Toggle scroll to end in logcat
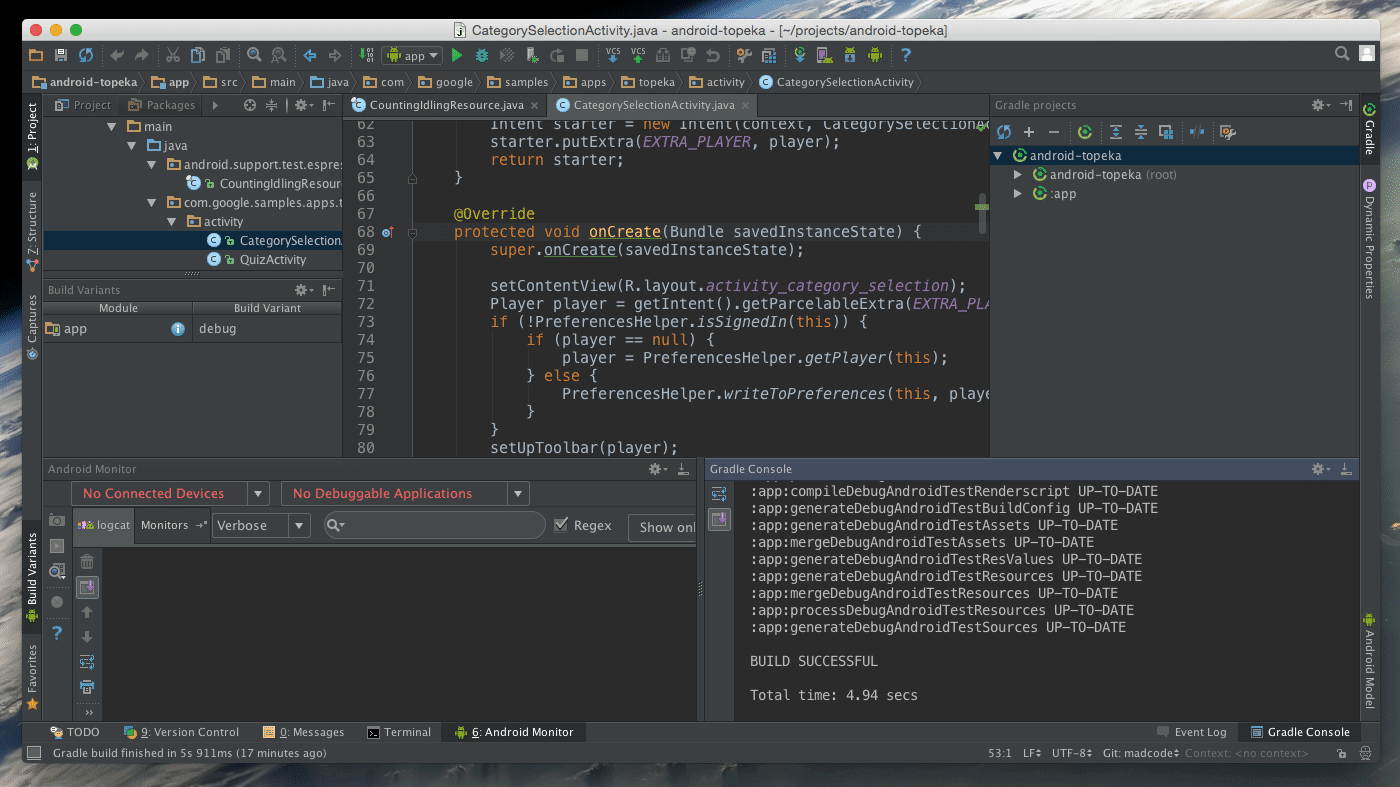This screenshot has height=787, width=1400. [x=87, y=587]
